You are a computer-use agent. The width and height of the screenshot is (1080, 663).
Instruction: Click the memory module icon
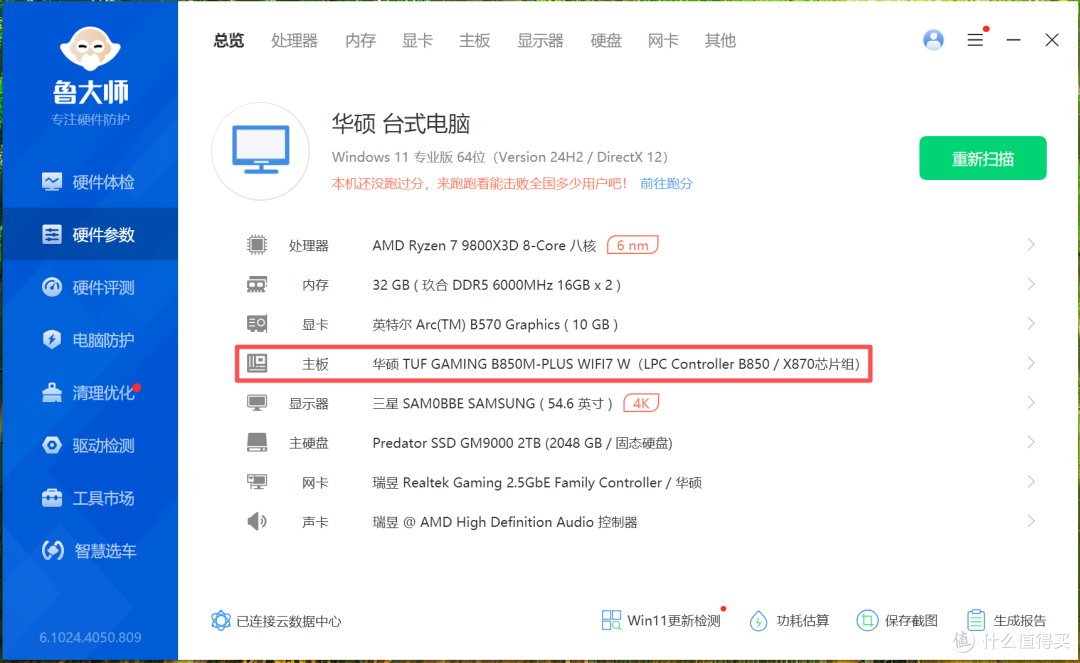(x=257, y=284)
